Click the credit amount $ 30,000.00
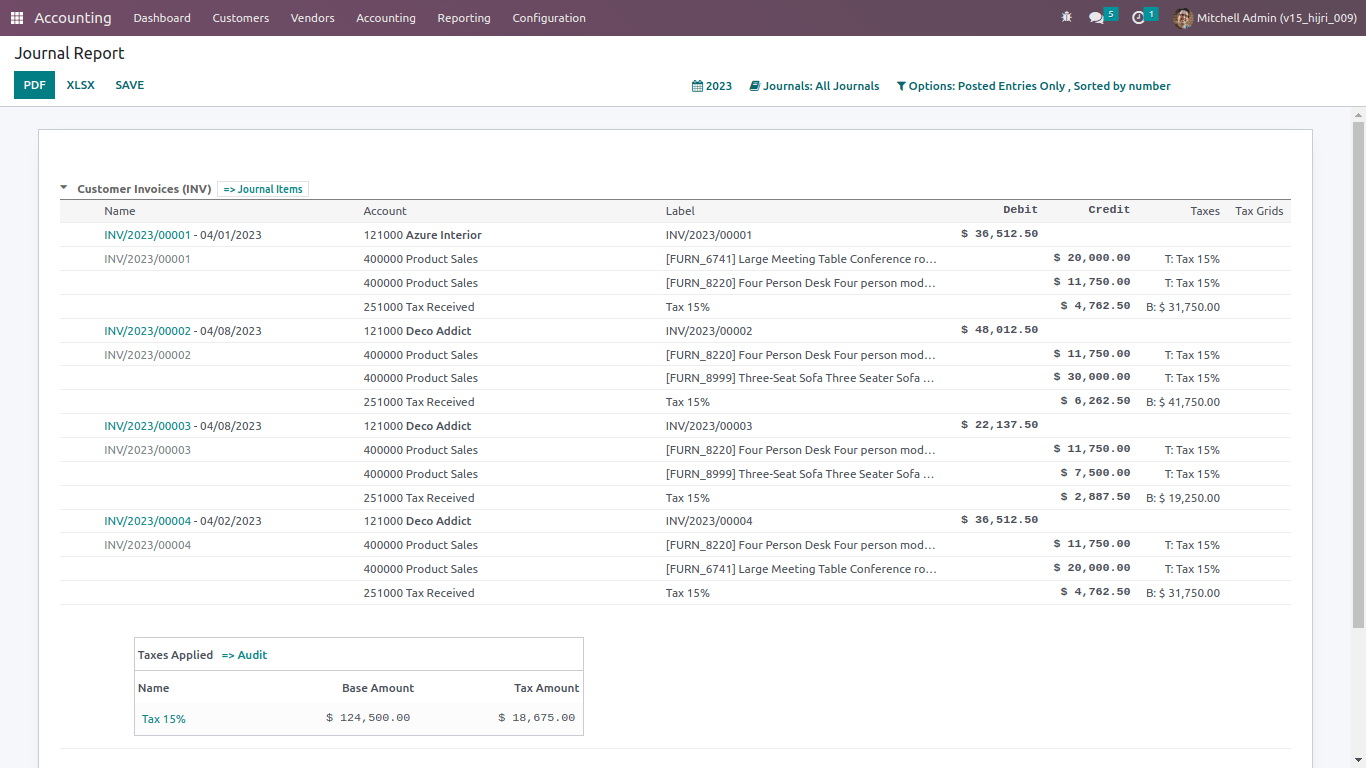Viewport: 1366px width, 768px height. click(1092, 377)
